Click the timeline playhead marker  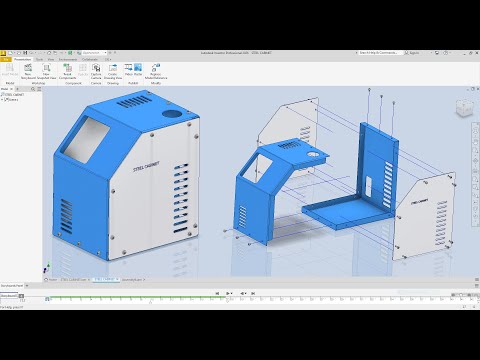tap(228, 300)
